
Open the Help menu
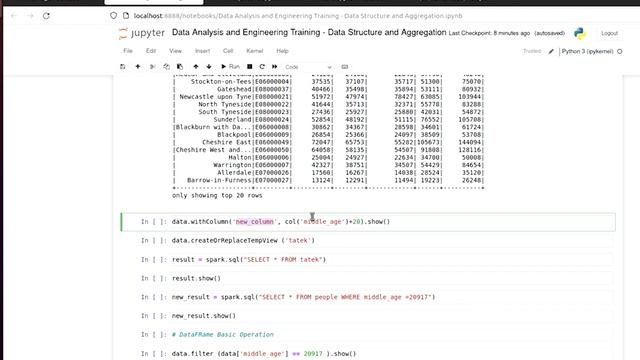282,51
